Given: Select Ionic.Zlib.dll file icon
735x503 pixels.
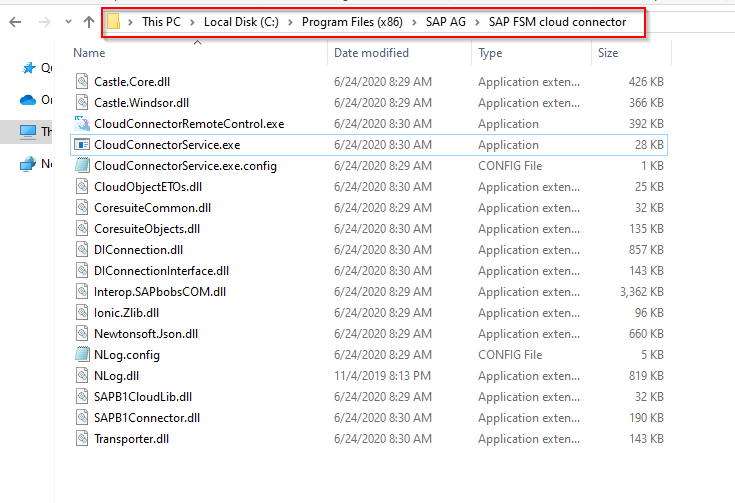Looking at the screenshot, I should point(82,312).
